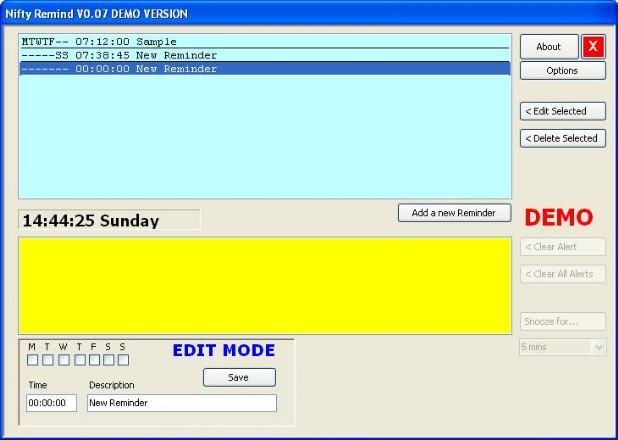
Task: Click the Description field with New Reminder
Action: (182, 403)
